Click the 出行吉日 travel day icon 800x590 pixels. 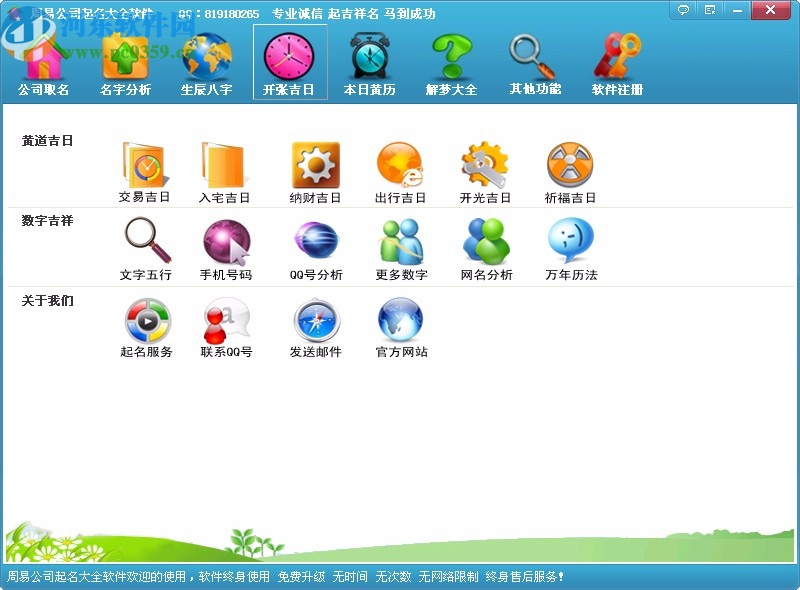[x=399, y=165]
